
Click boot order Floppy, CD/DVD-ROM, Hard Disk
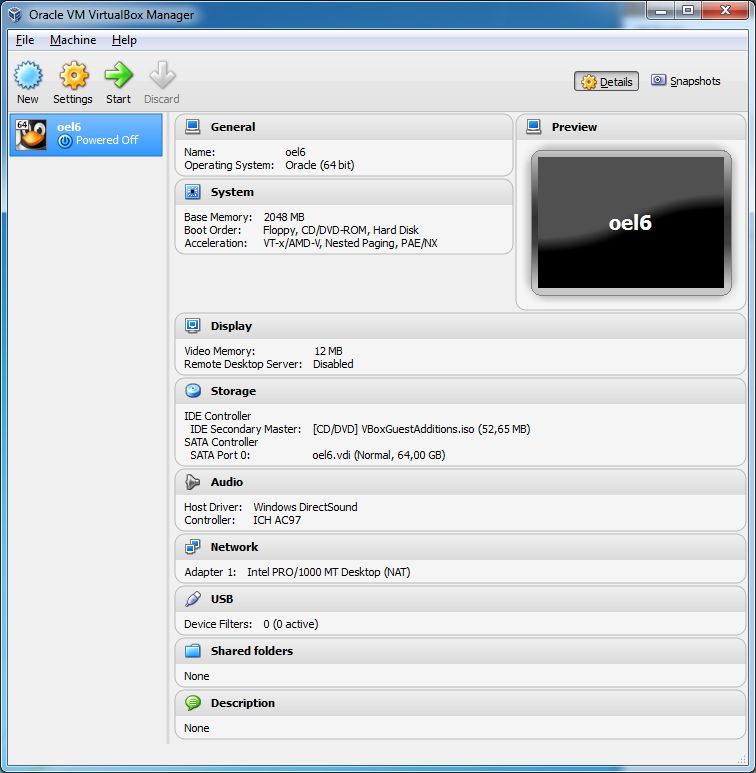pyautogui.click(x=341, y=230)
